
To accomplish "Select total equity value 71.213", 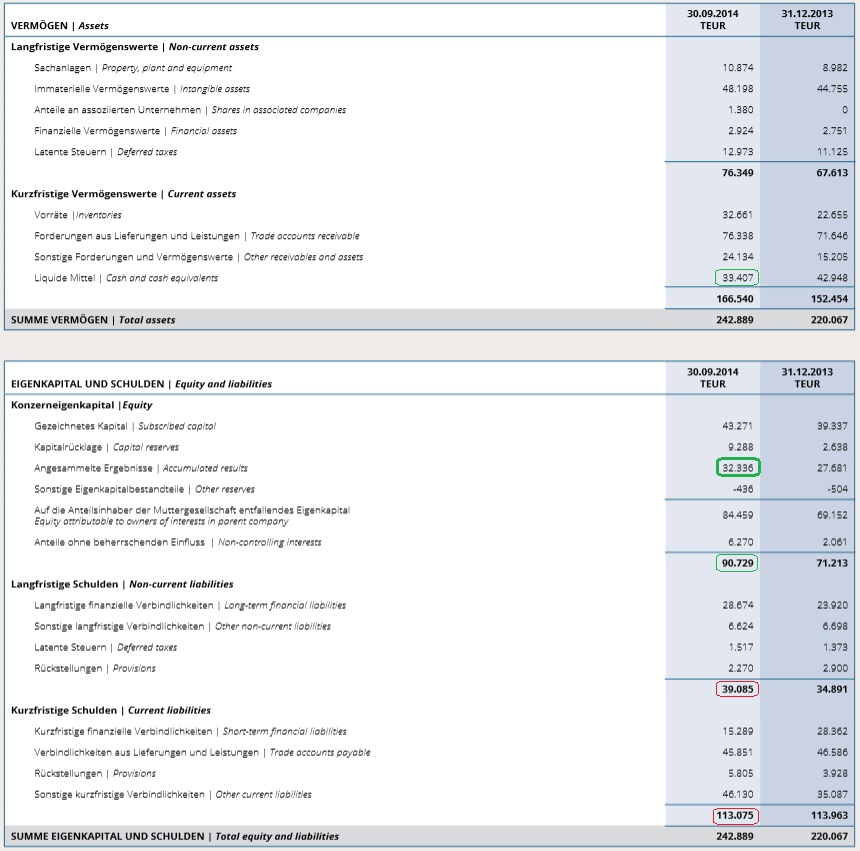I will (832, 563).
